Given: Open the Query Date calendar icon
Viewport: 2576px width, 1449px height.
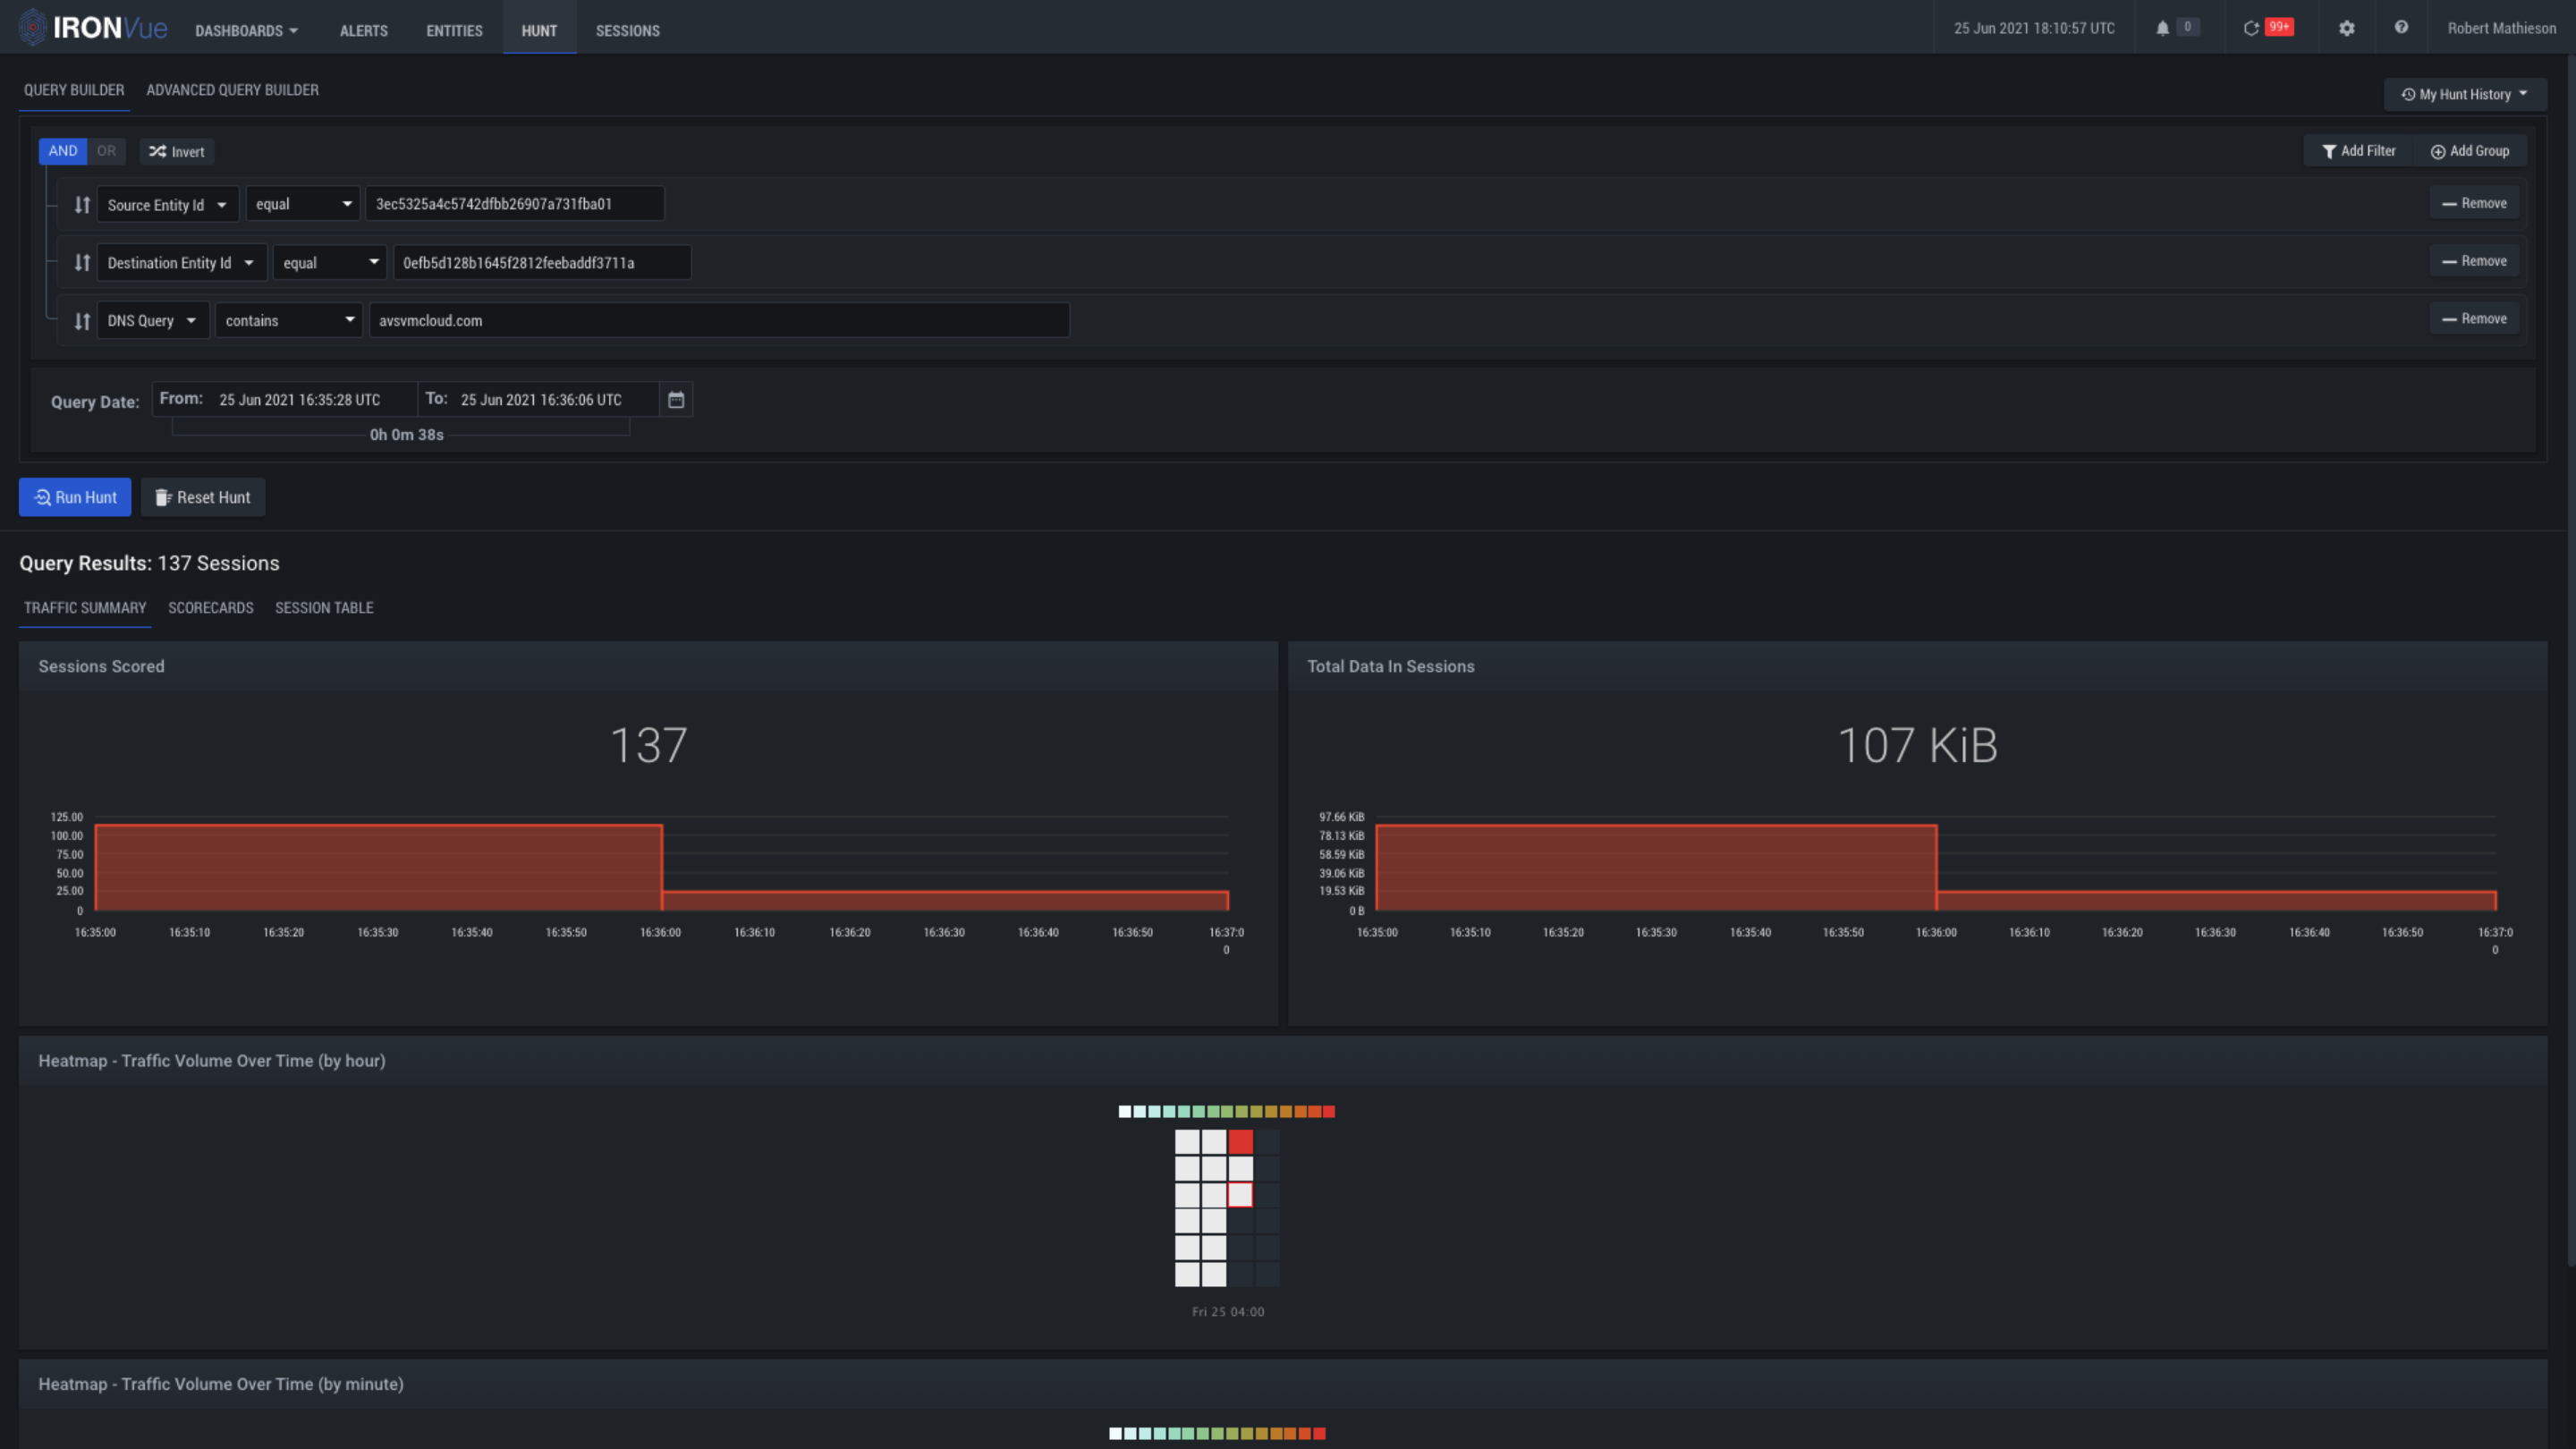Looking at the screenshot, I should pos(676,400).
